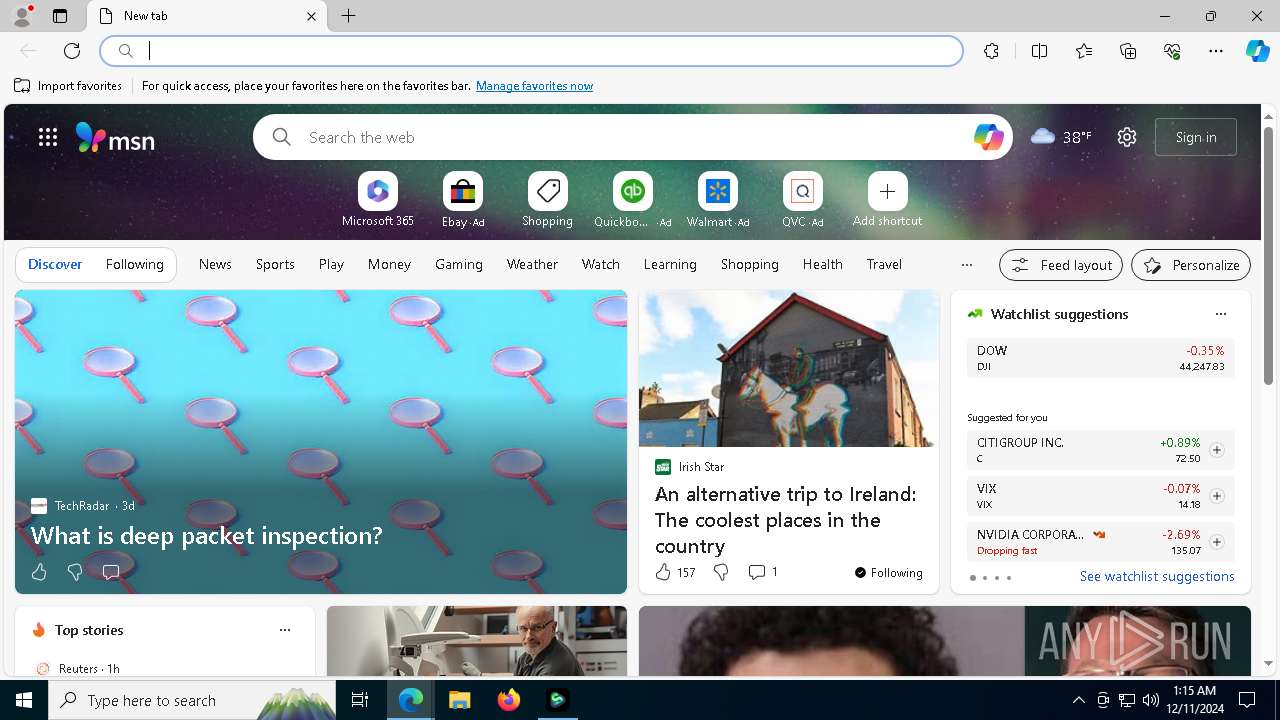The height and width of the screenshot is (720, 1280).
Task: Open the Extensions puzzle icon
Action: coord(991,51)
